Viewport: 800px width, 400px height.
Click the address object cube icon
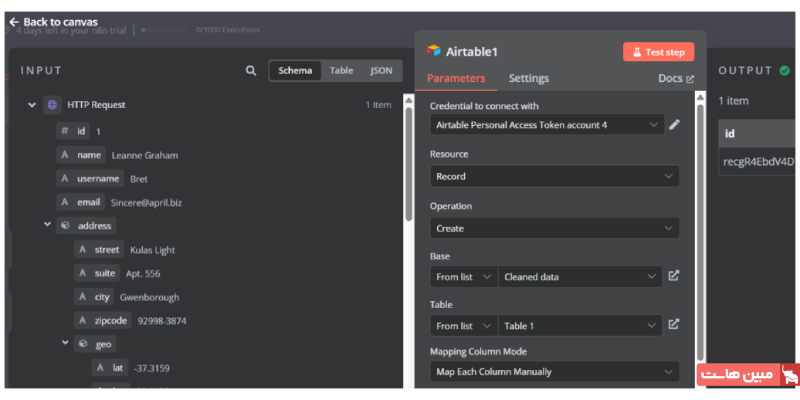point(66,226)
